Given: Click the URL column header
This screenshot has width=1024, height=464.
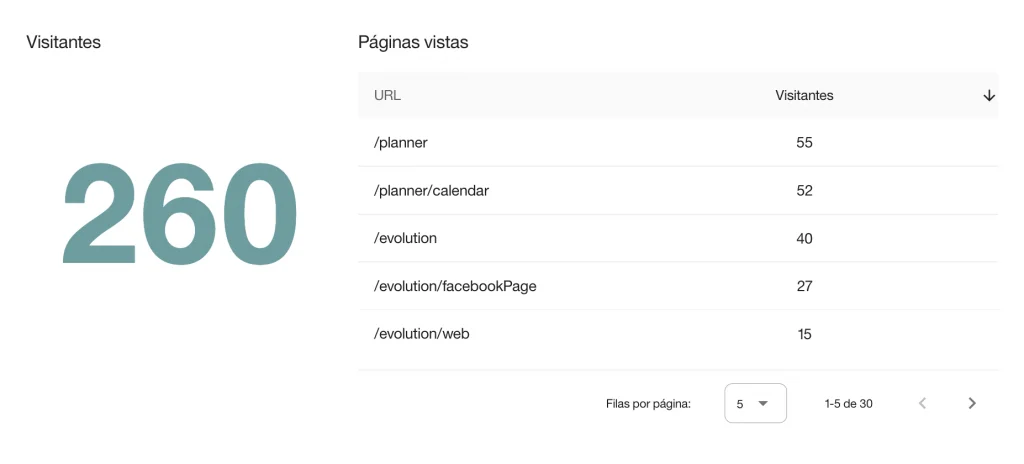Looking at the screenshot, I should 387,95.
